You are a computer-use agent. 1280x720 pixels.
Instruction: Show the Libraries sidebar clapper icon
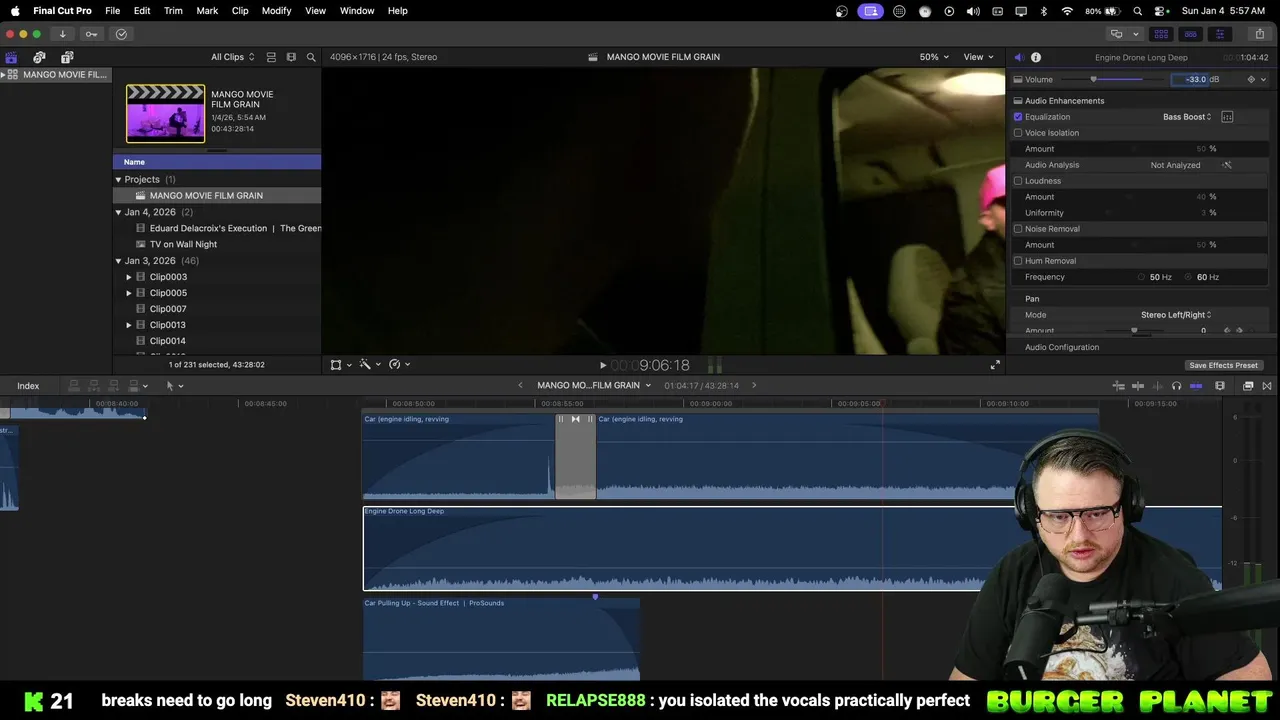tap(11, 57)
